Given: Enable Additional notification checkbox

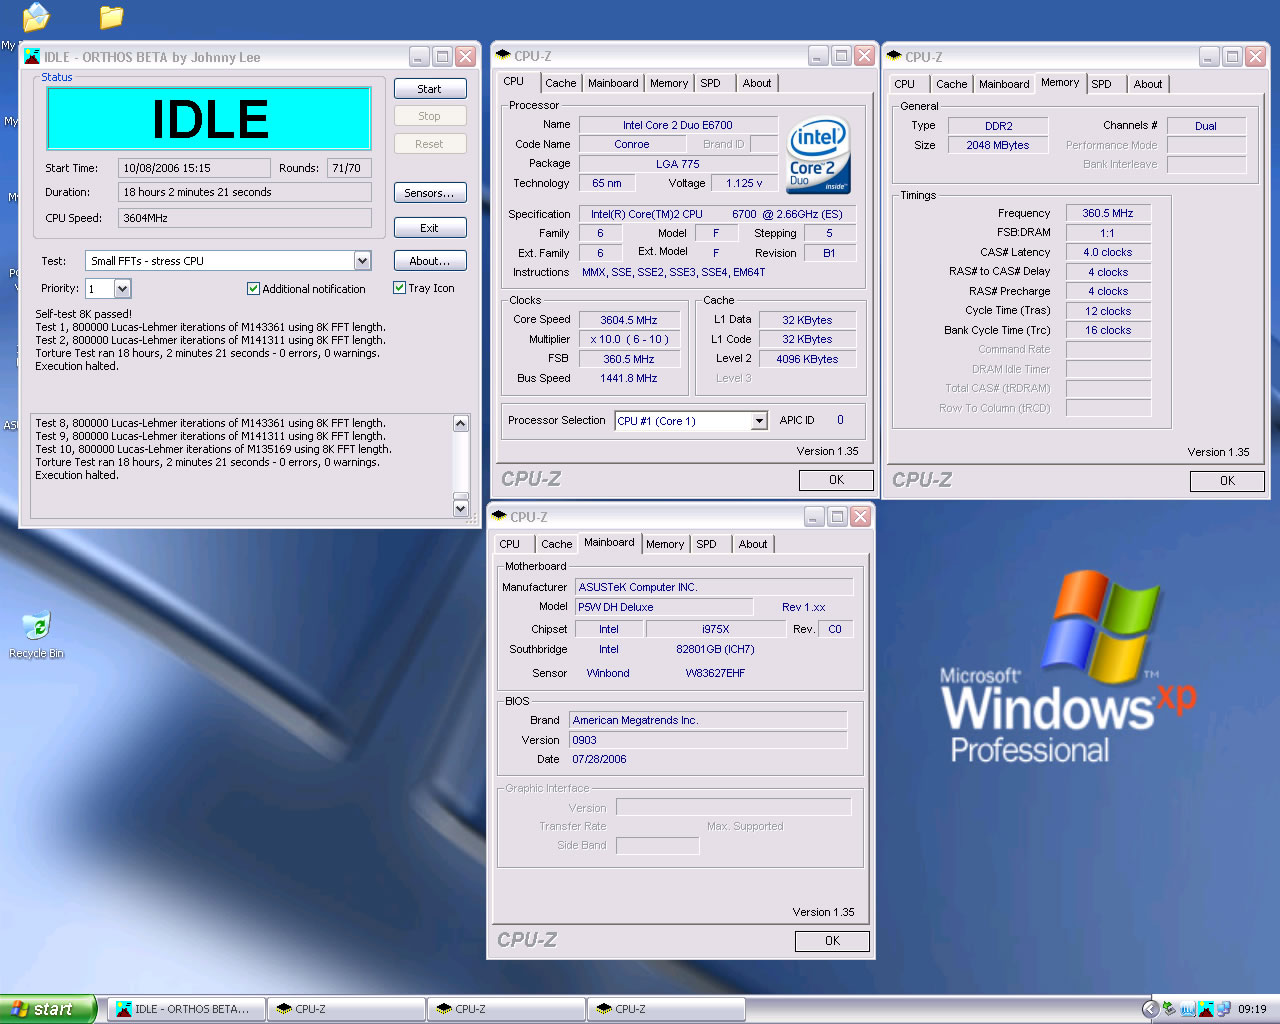Looking at the screenshot, I should (253, 289).
